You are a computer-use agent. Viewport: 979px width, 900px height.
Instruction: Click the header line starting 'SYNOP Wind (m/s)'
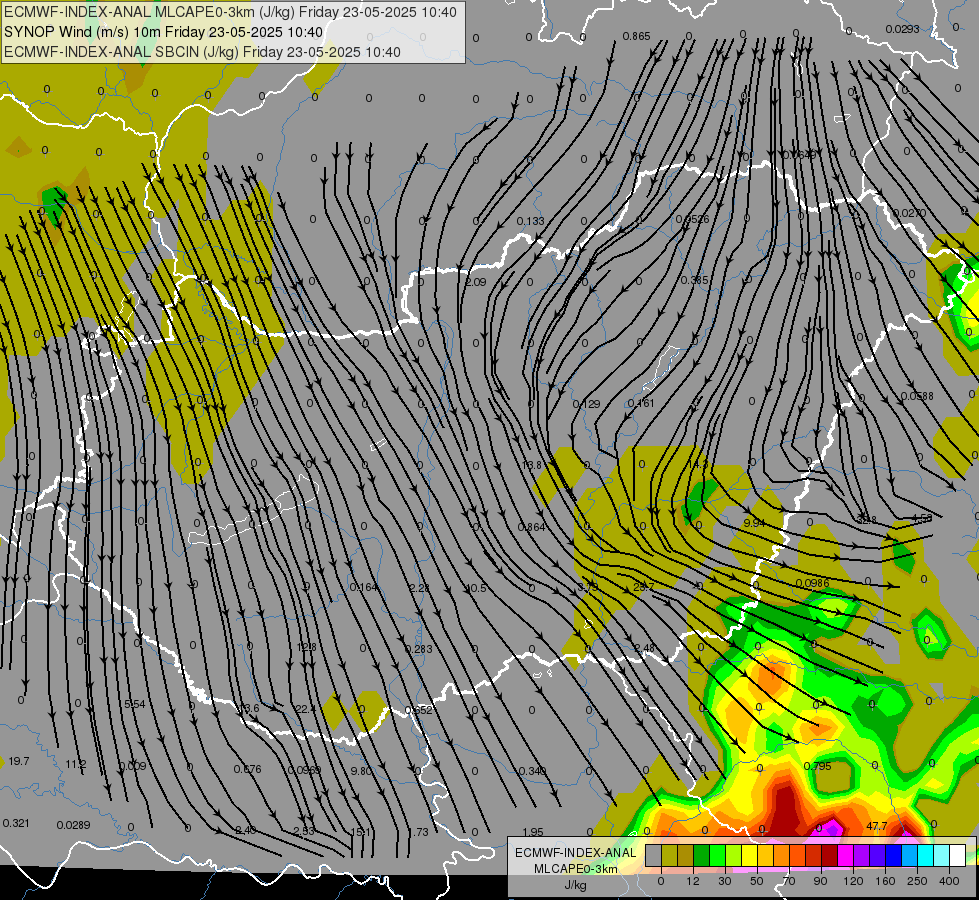[x=164, y=32]
